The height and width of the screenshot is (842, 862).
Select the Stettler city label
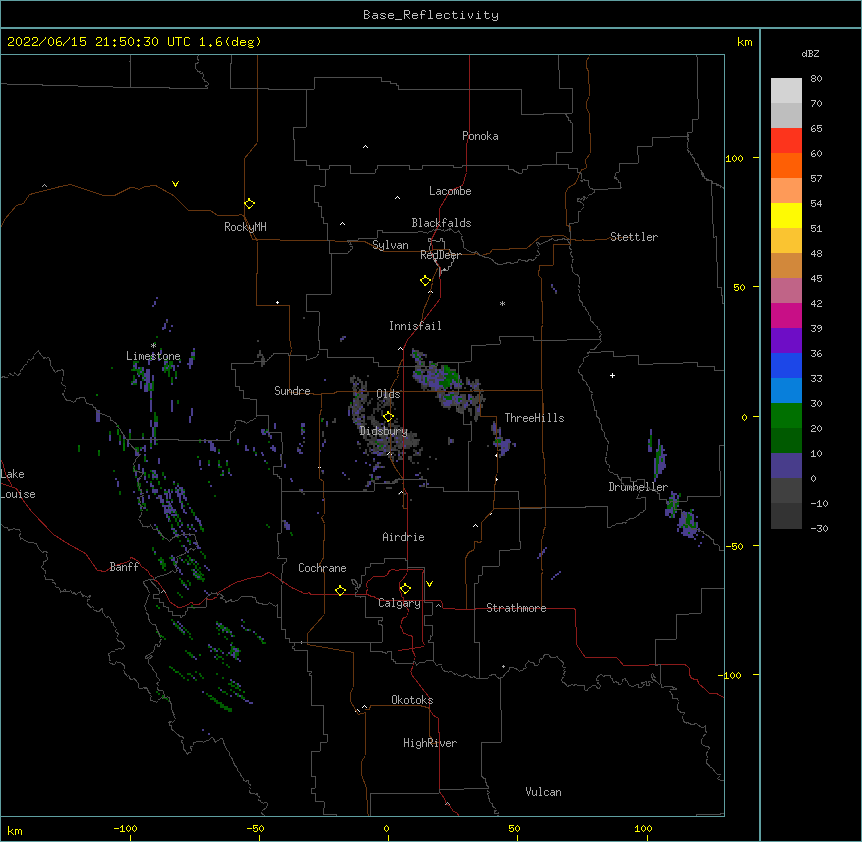pos(634,237)
